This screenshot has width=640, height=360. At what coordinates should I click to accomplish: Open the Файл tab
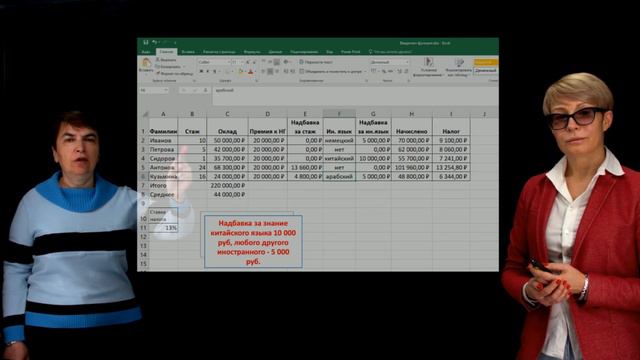click(x=146, y=52)
